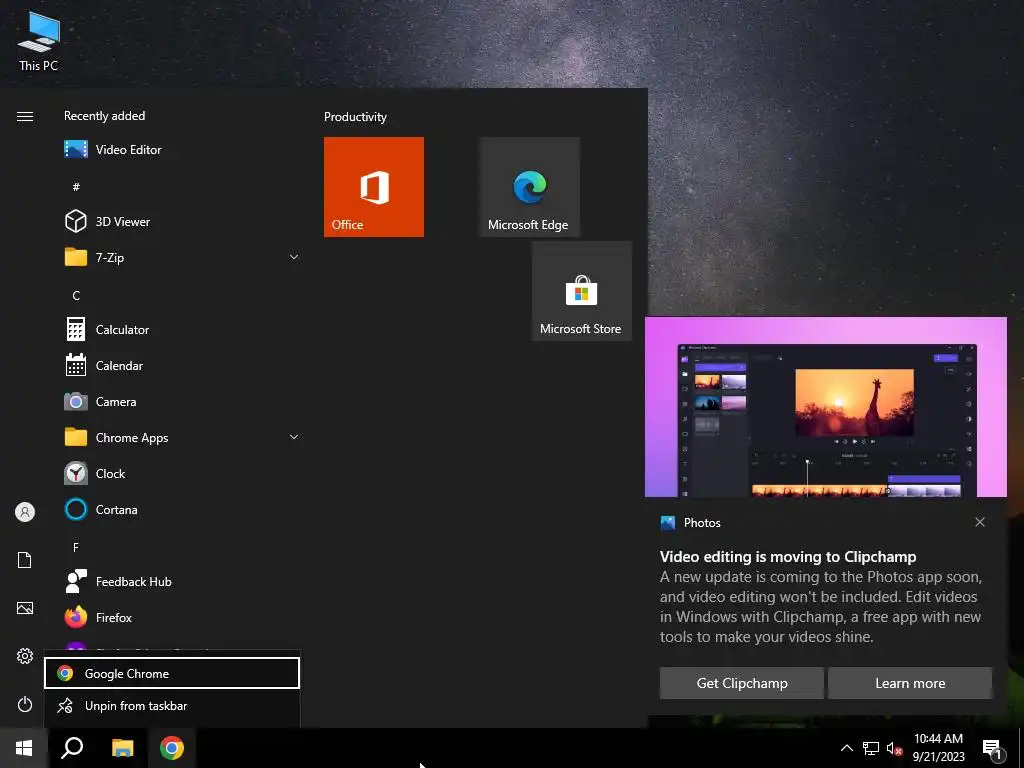Open 3D Viewer app
Image resolution: width=1024 pixels, height=768 pixels.
point(183,221)
